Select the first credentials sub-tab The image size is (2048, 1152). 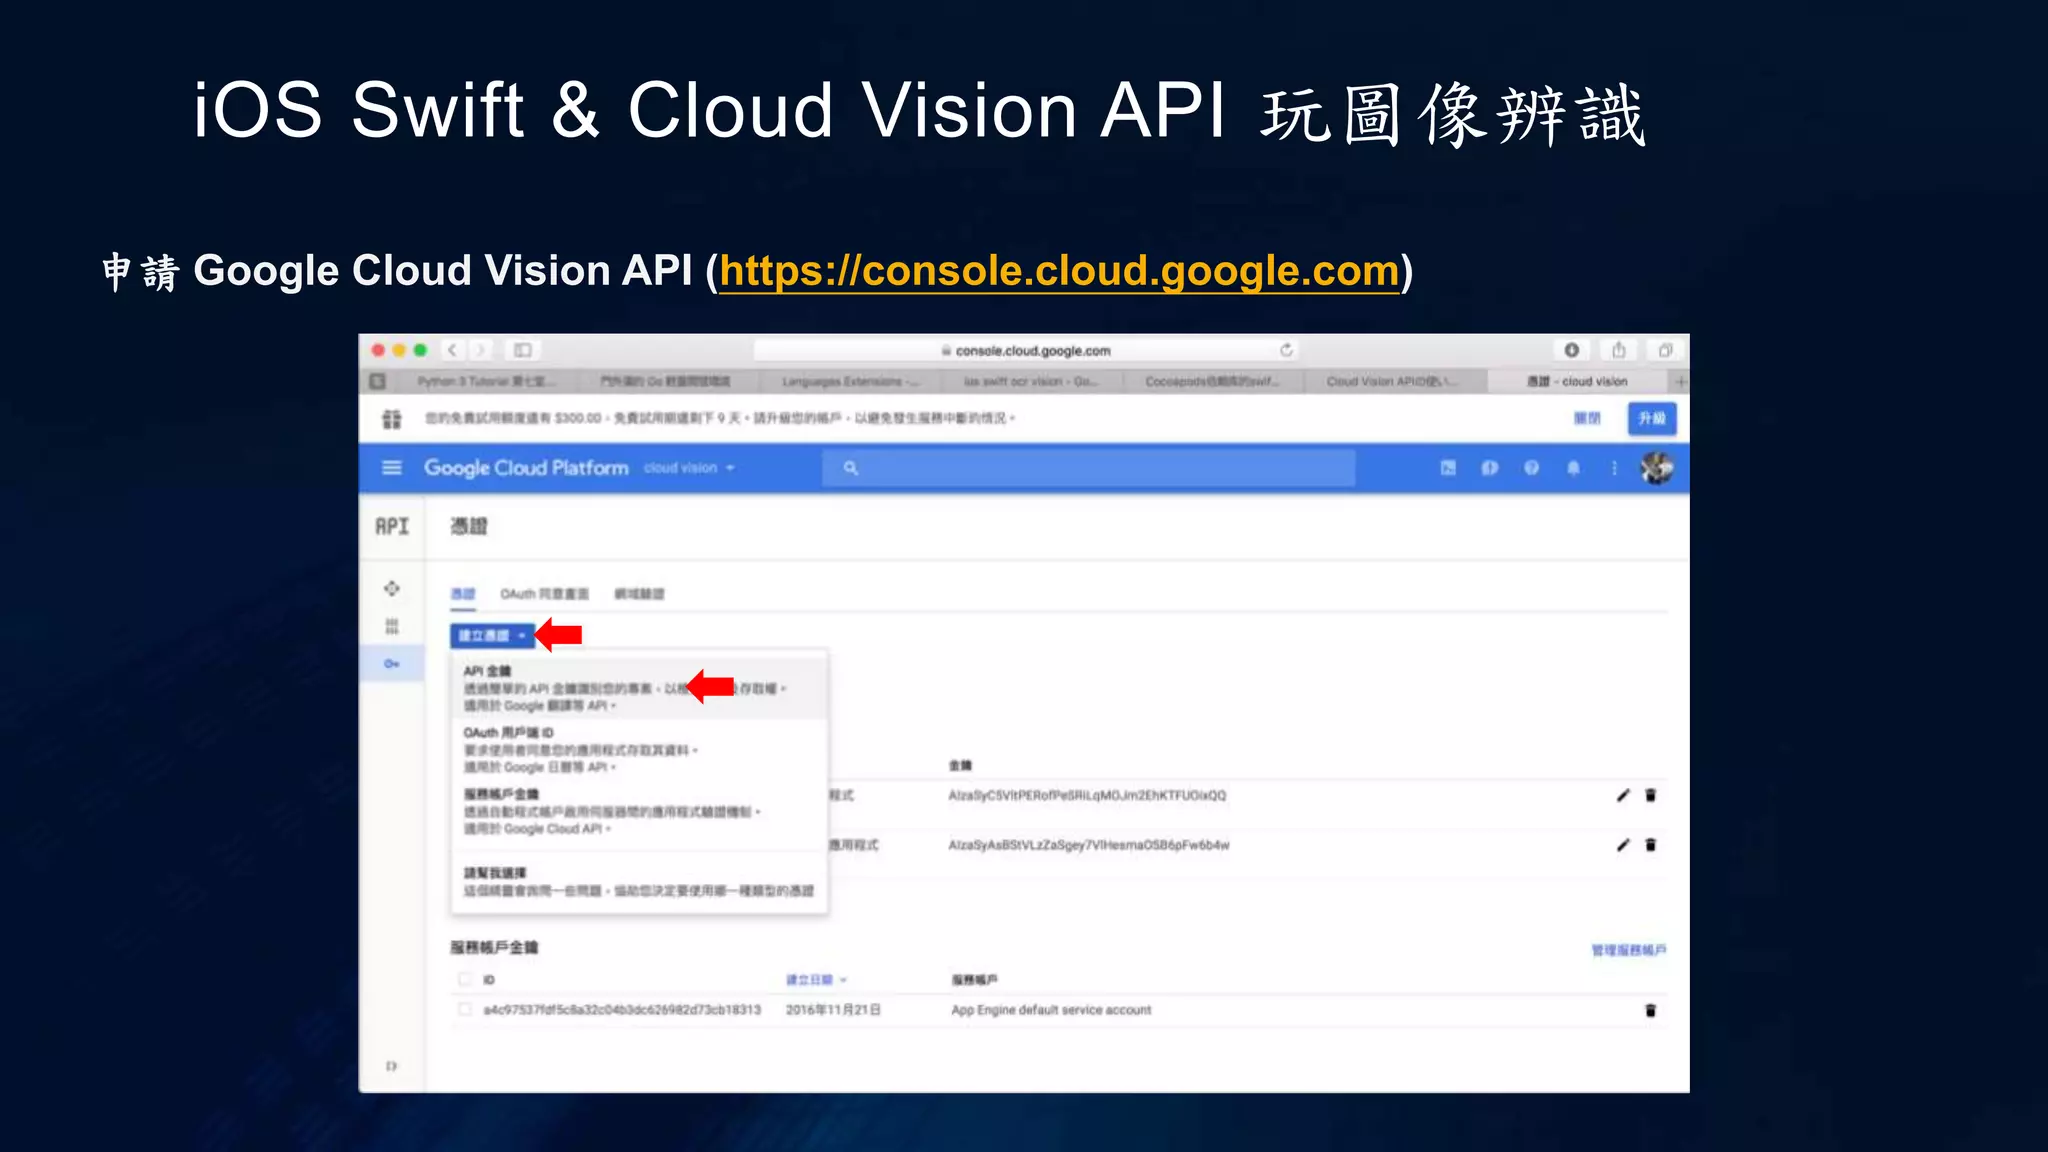[463, 594]
